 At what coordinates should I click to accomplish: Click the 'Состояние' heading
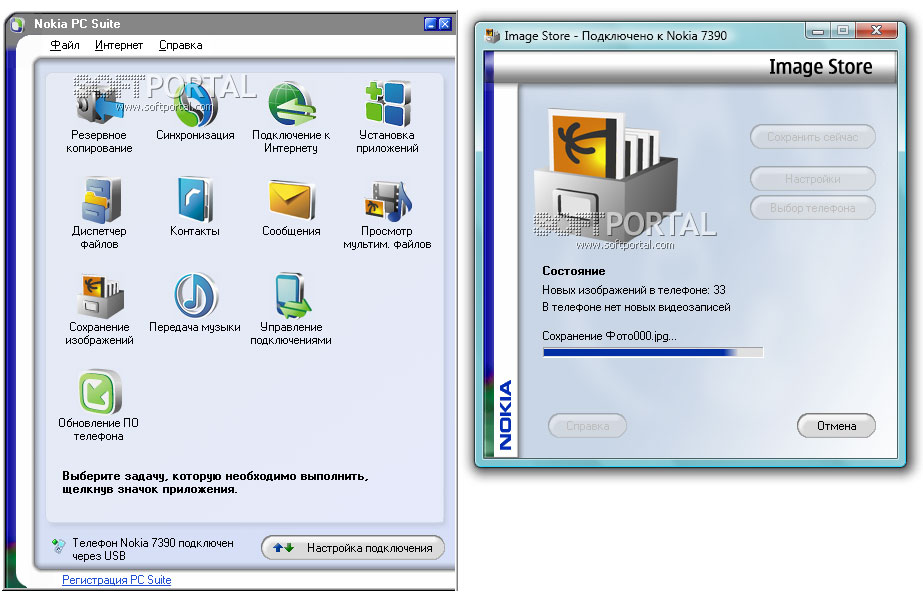tap(573, 271)
